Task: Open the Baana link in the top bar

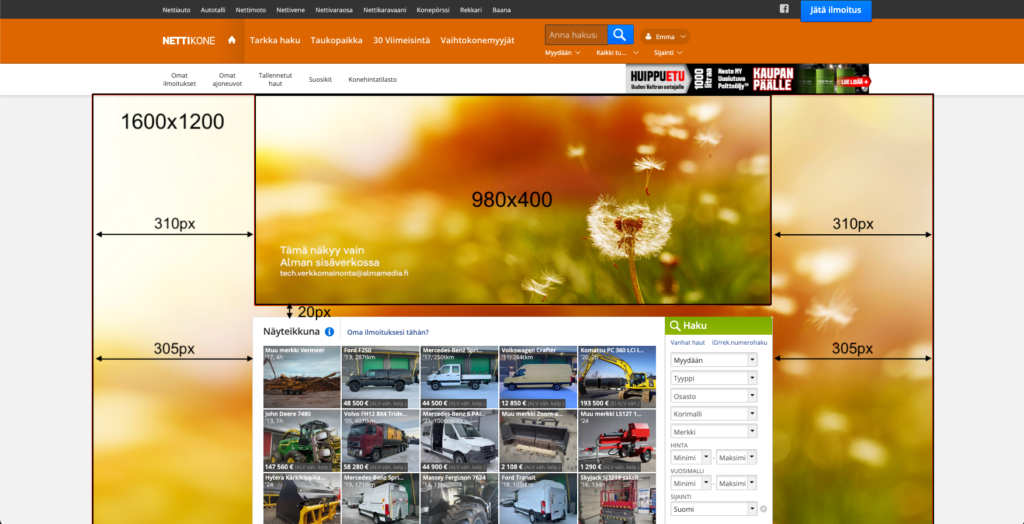Action: [x=502, y=10]
